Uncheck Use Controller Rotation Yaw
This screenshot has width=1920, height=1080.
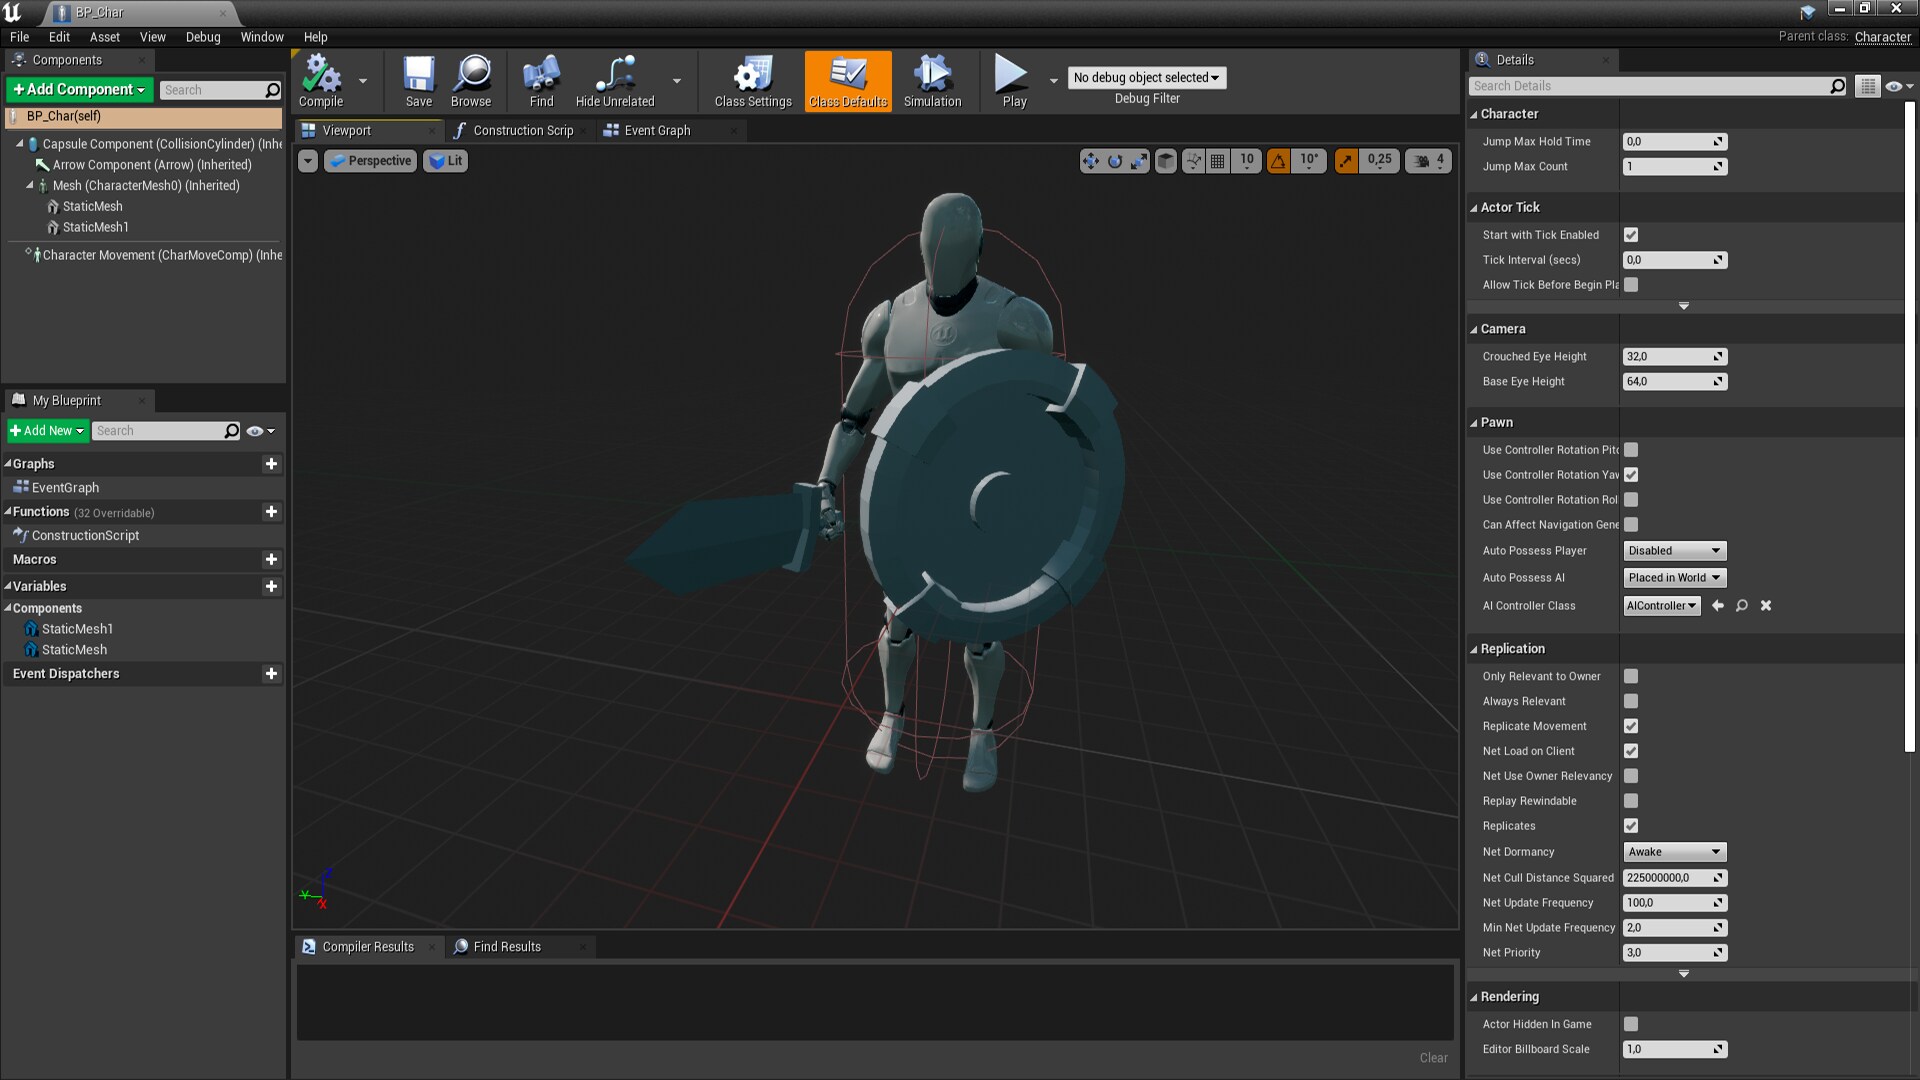tap(1631, 475)
